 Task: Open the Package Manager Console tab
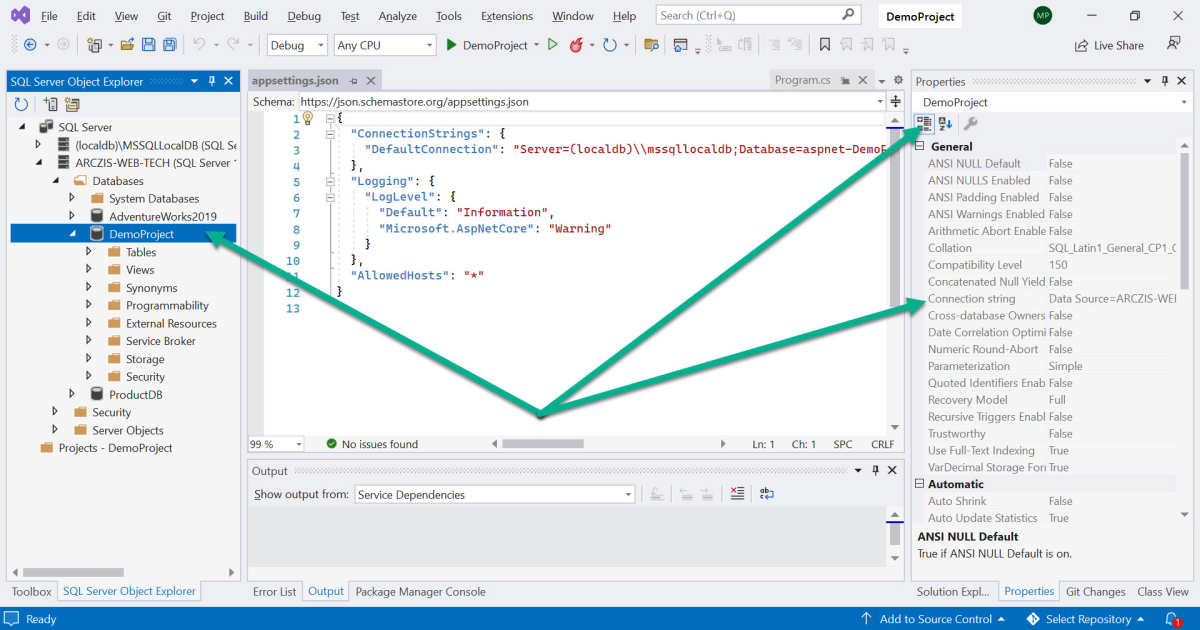click(420, 591)
